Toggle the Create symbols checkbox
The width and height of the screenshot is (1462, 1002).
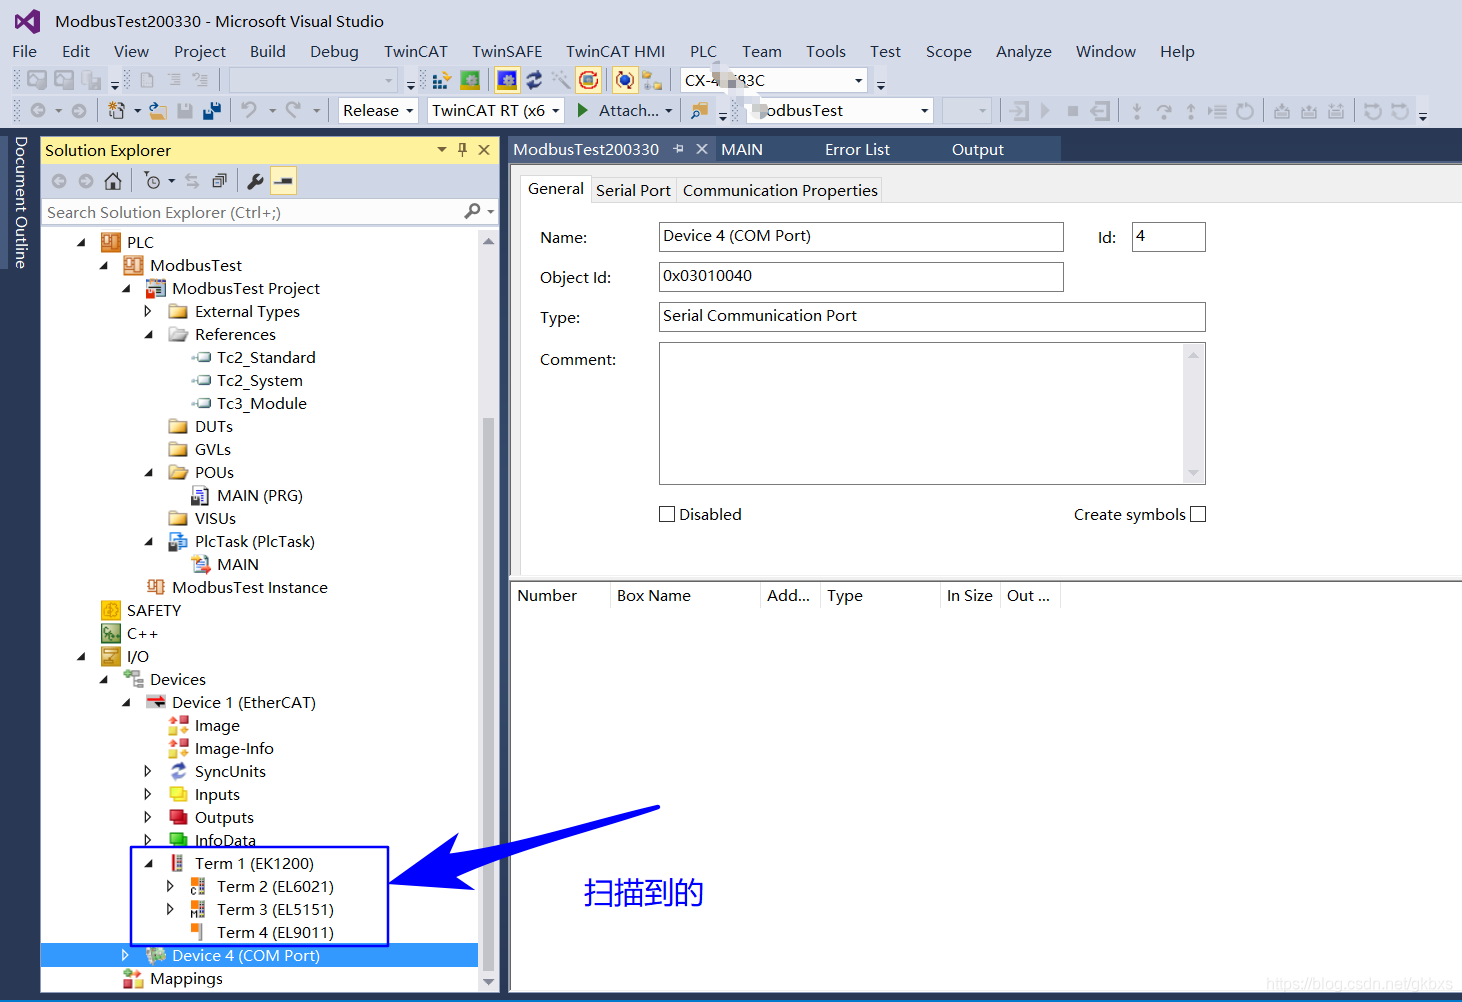pyautogui.click(x=1198, y=514)
